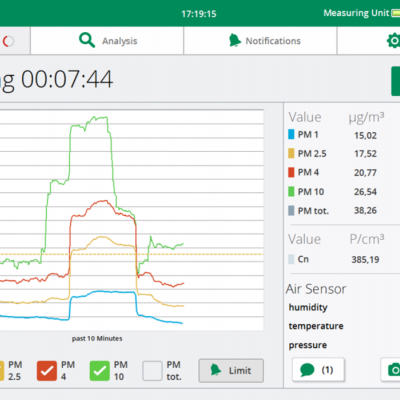Click the red loading spinner icon

(x=8, y=41)
